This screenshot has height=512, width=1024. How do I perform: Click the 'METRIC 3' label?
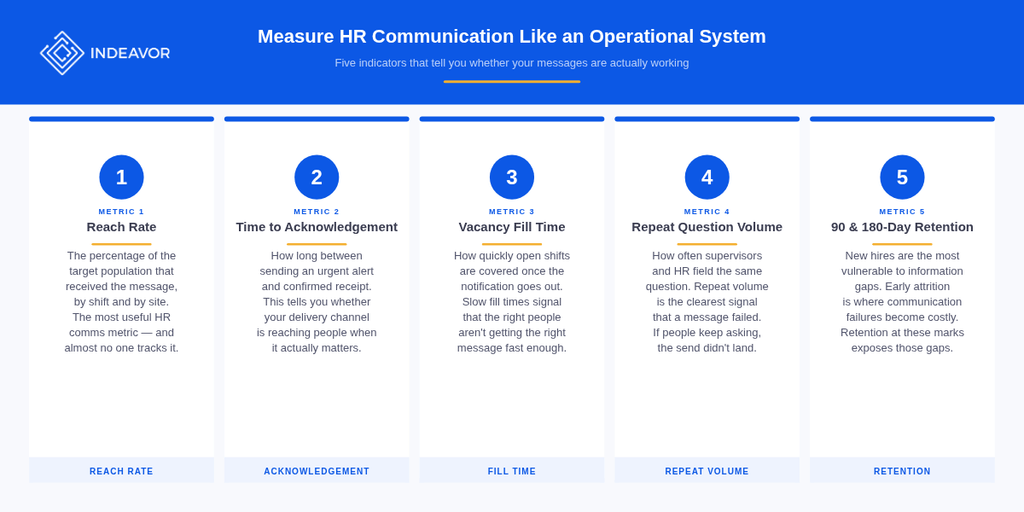point(512,212)
